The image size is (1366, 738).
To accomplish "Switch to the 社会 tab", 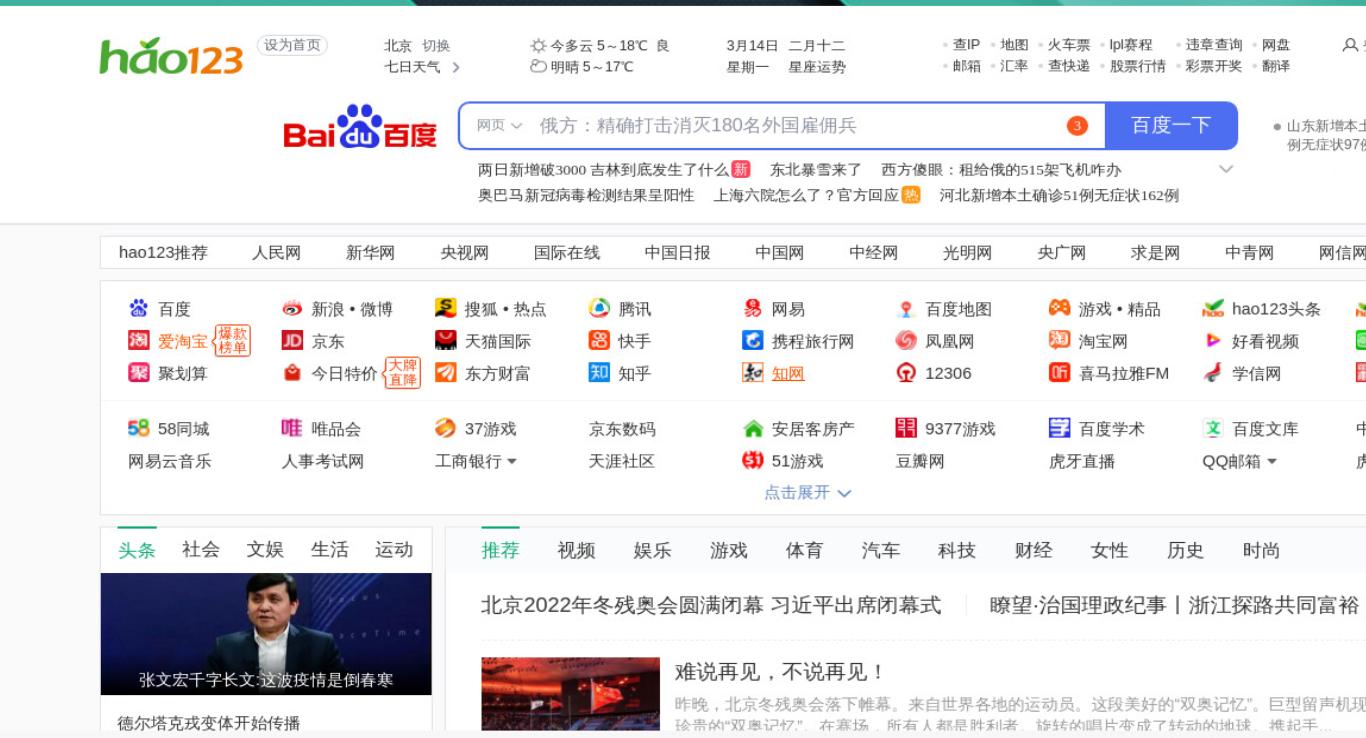I will [201, 549].
